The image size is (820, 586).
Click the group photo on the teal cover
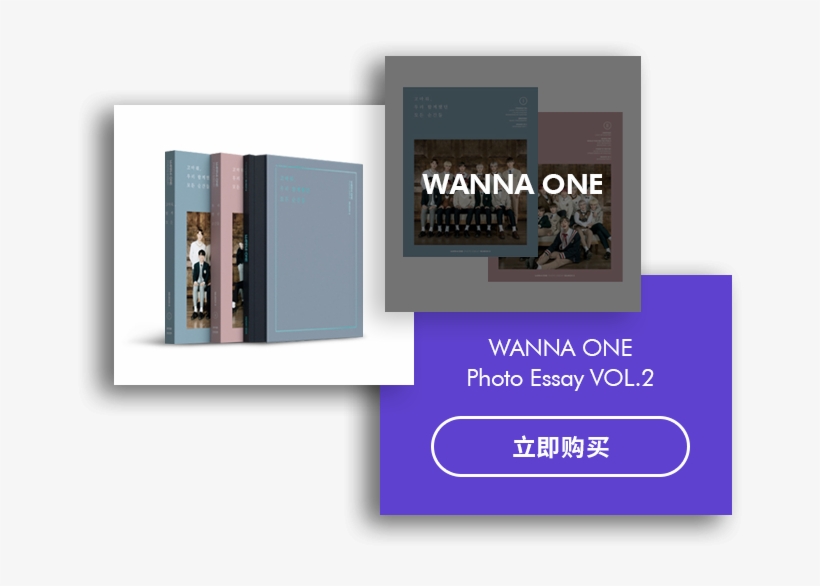point(470,192)
